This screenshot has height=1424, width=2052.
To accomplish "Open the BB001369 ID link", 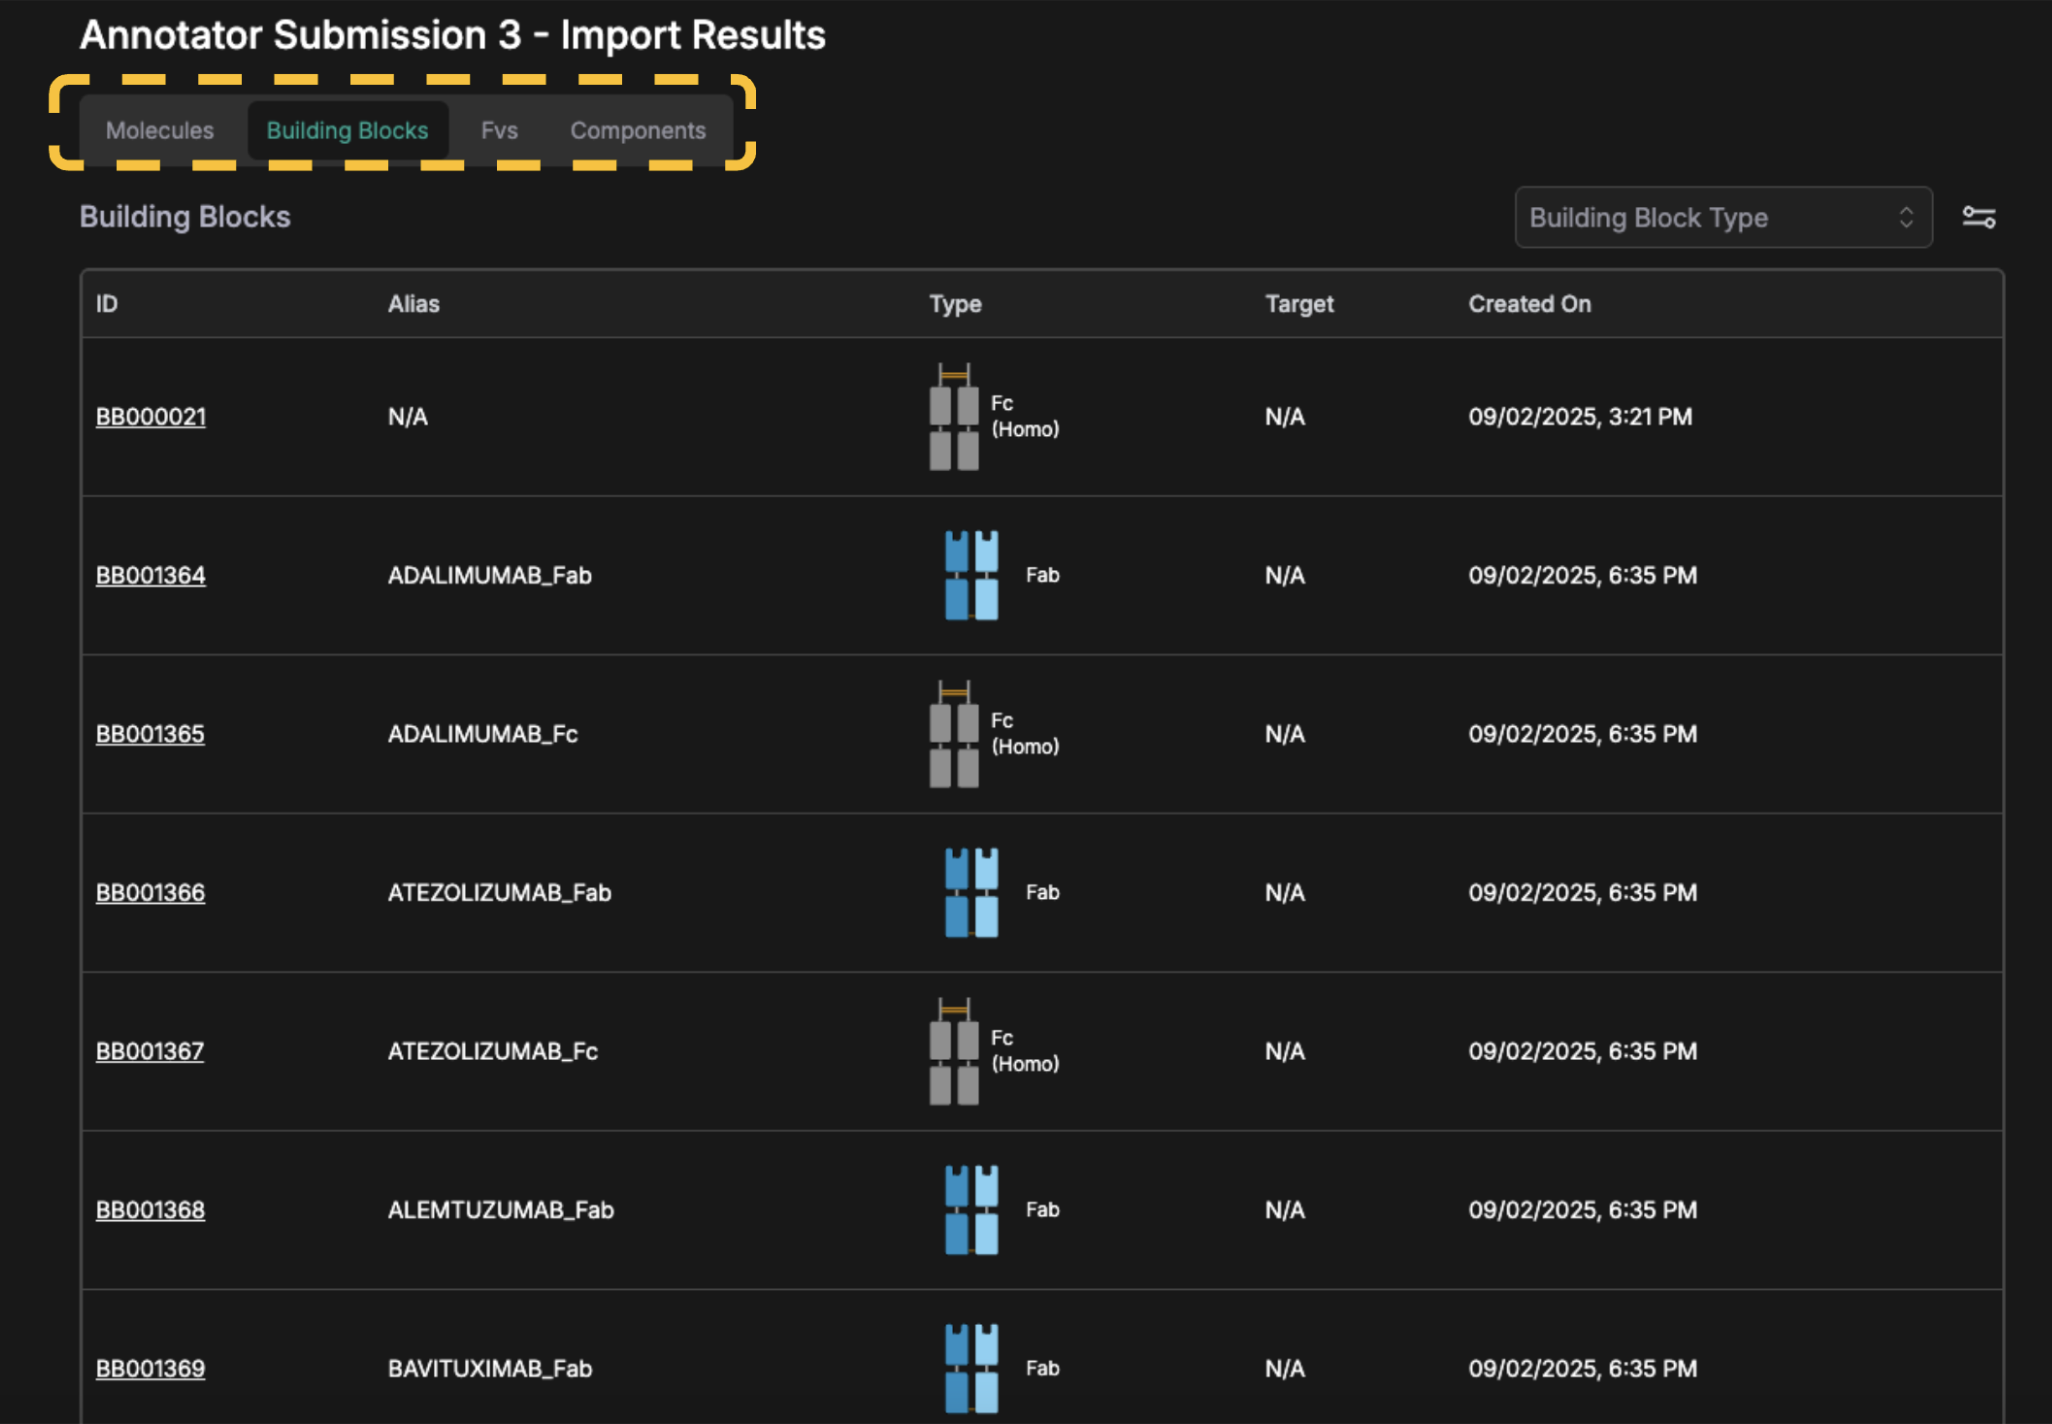I will (x=151, y=1368).
